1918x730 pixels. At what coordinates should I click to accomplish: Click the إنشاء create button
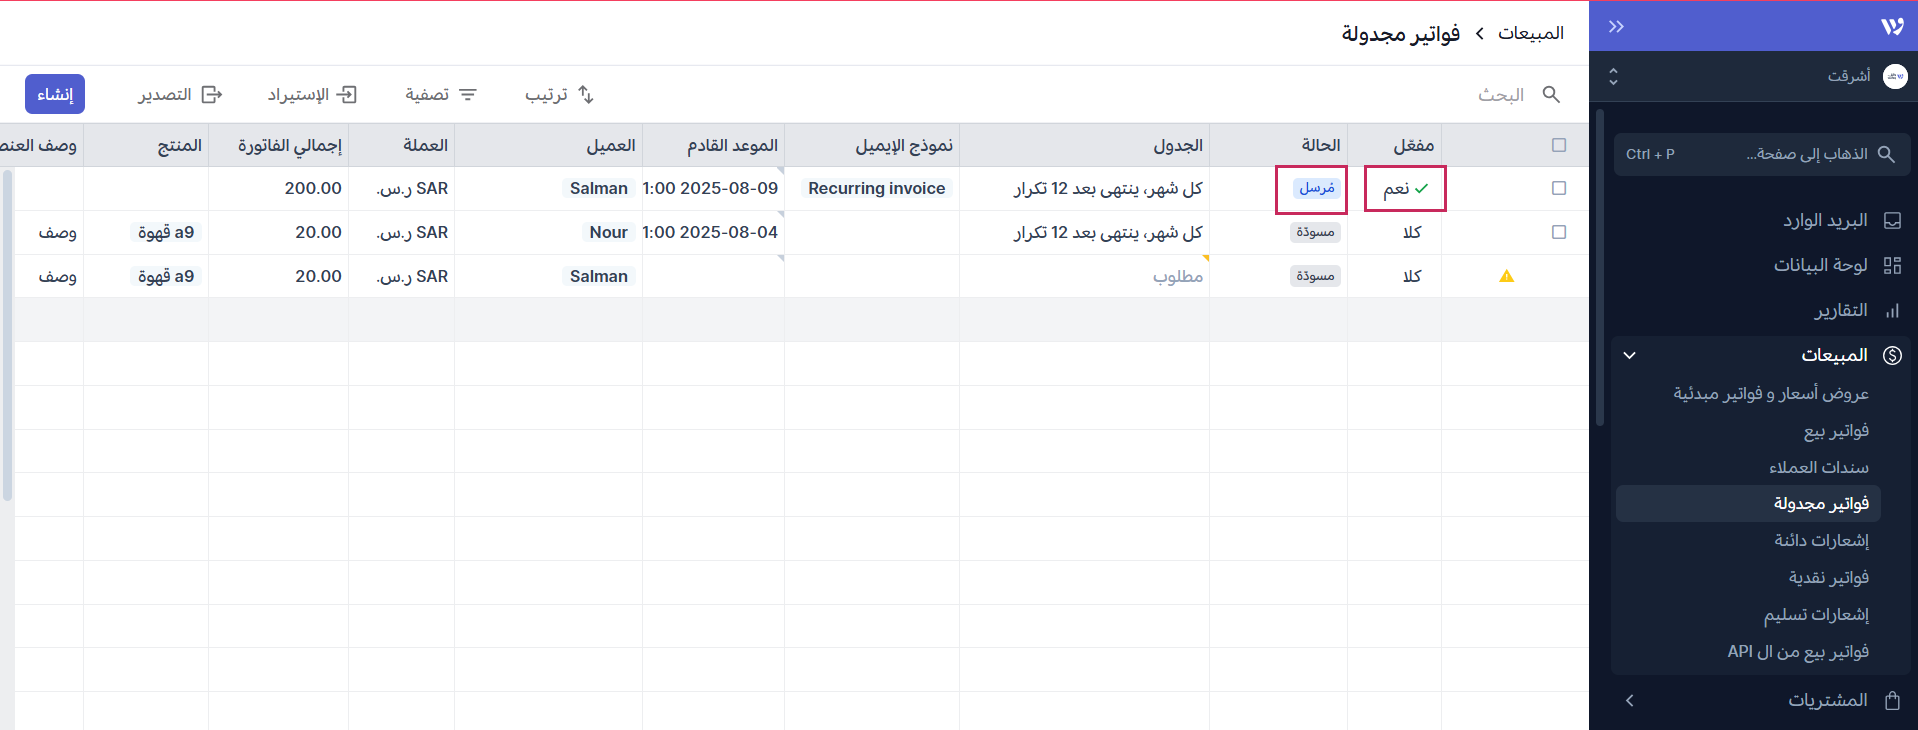[55, 94]
